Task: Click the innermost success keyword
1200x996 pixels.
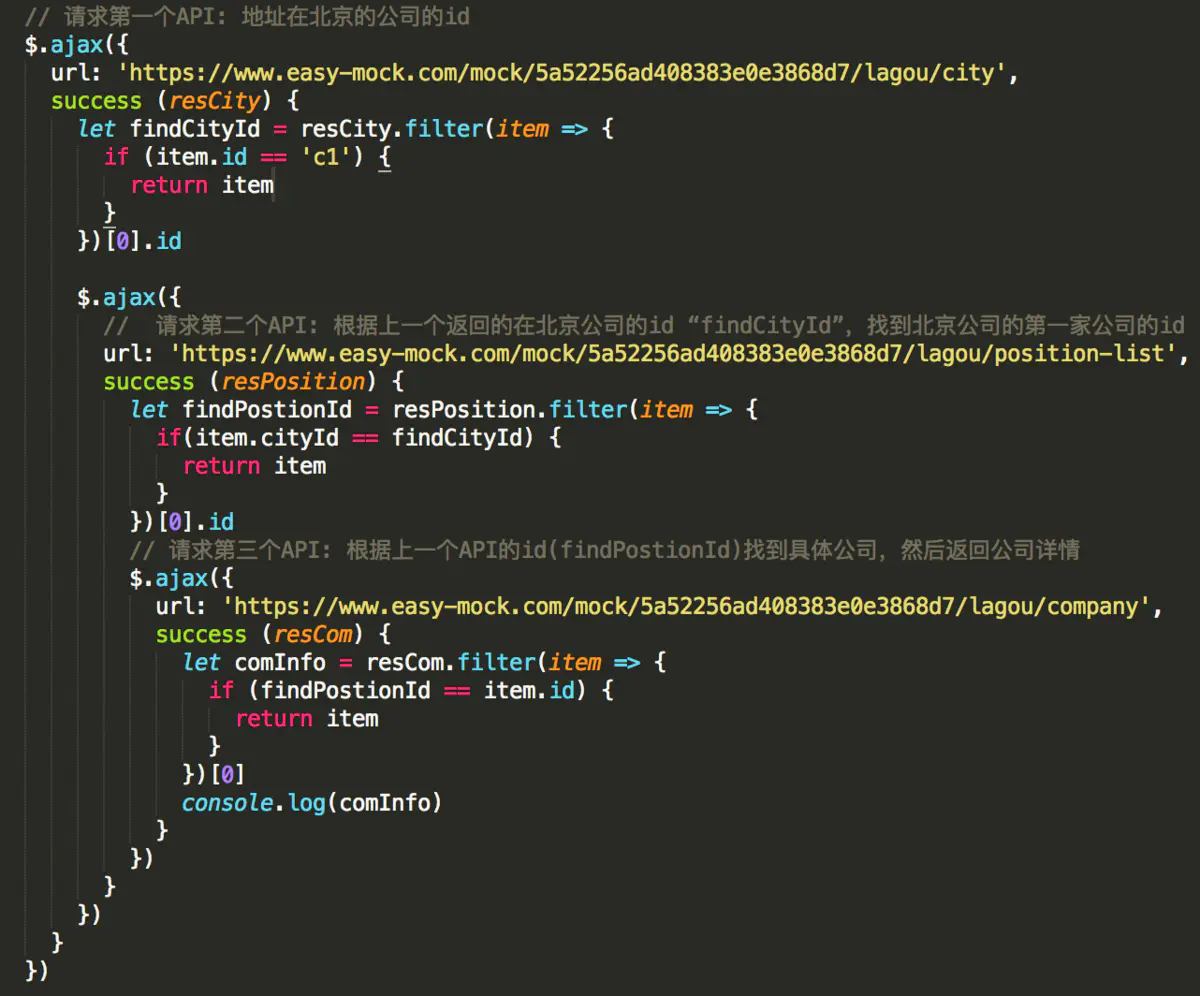Action: (201, 635)
